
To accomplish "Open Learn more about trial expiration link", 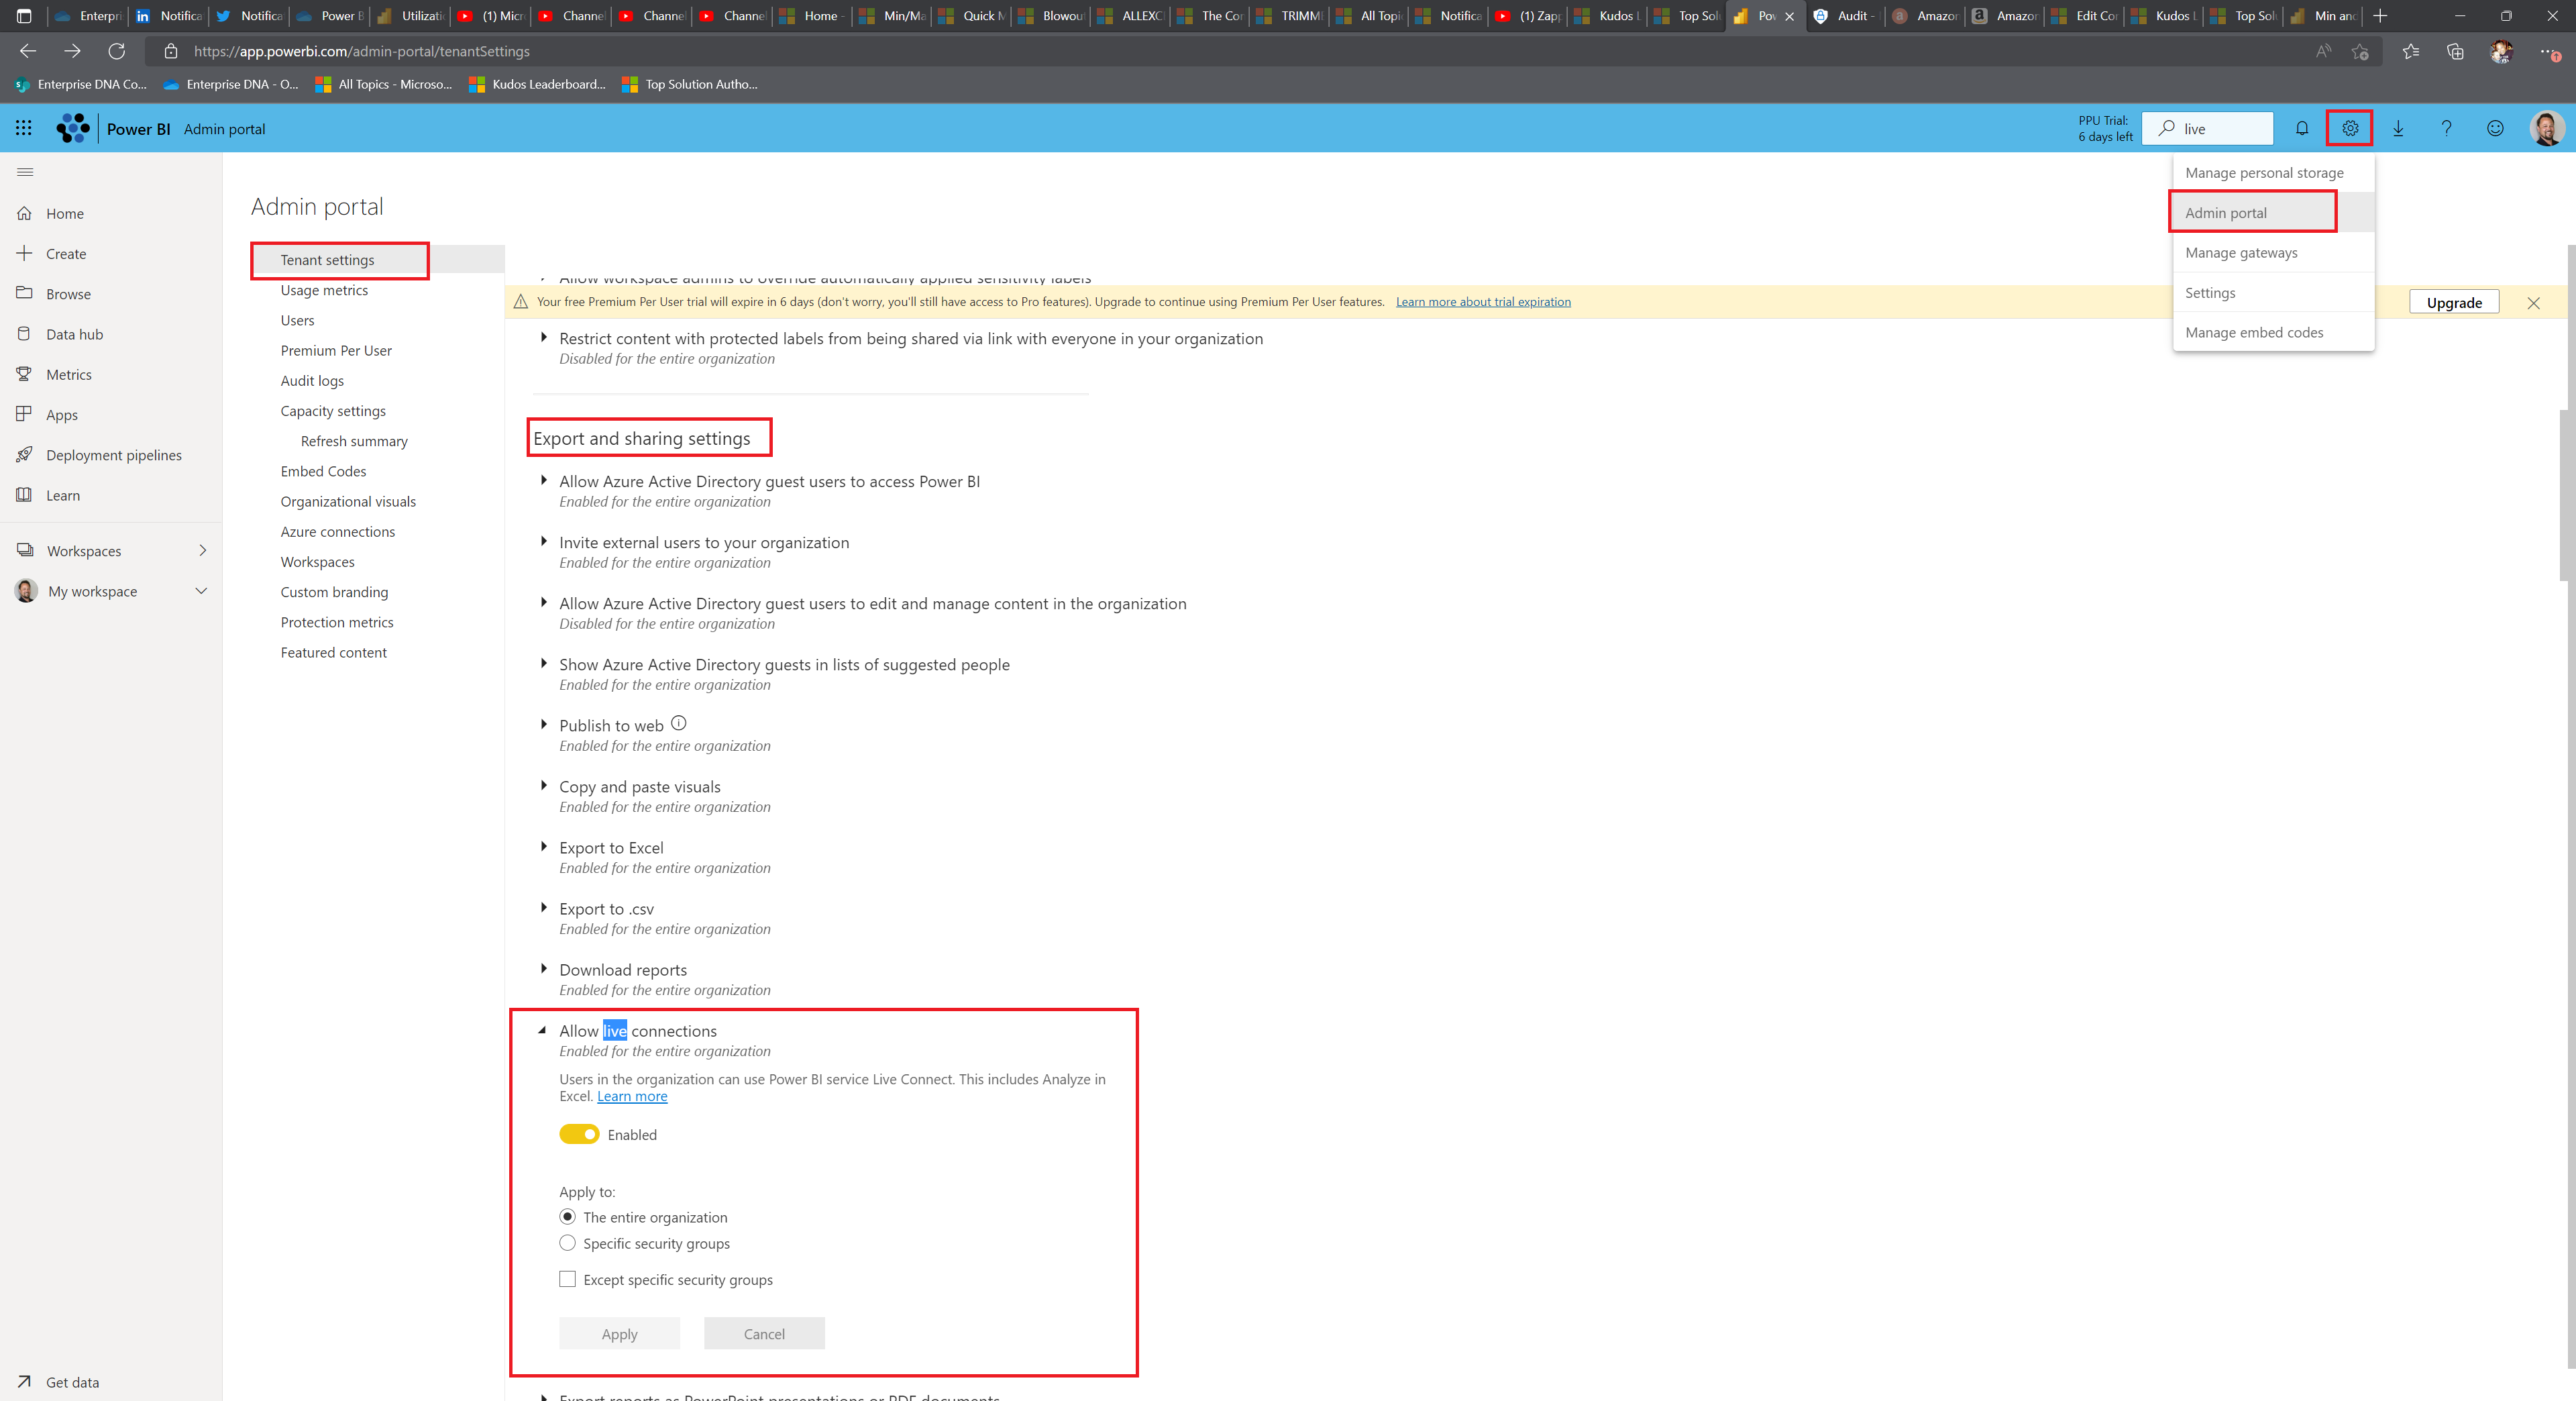I will coord(1483,302).
